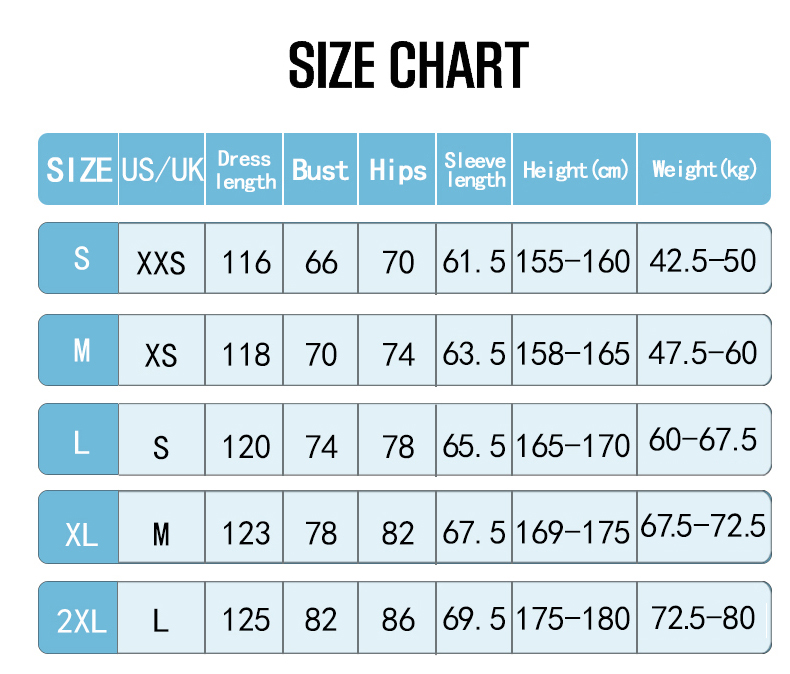
Task: Select the SIZE column header
Action: pyautogui.click(x=79, y=170)
